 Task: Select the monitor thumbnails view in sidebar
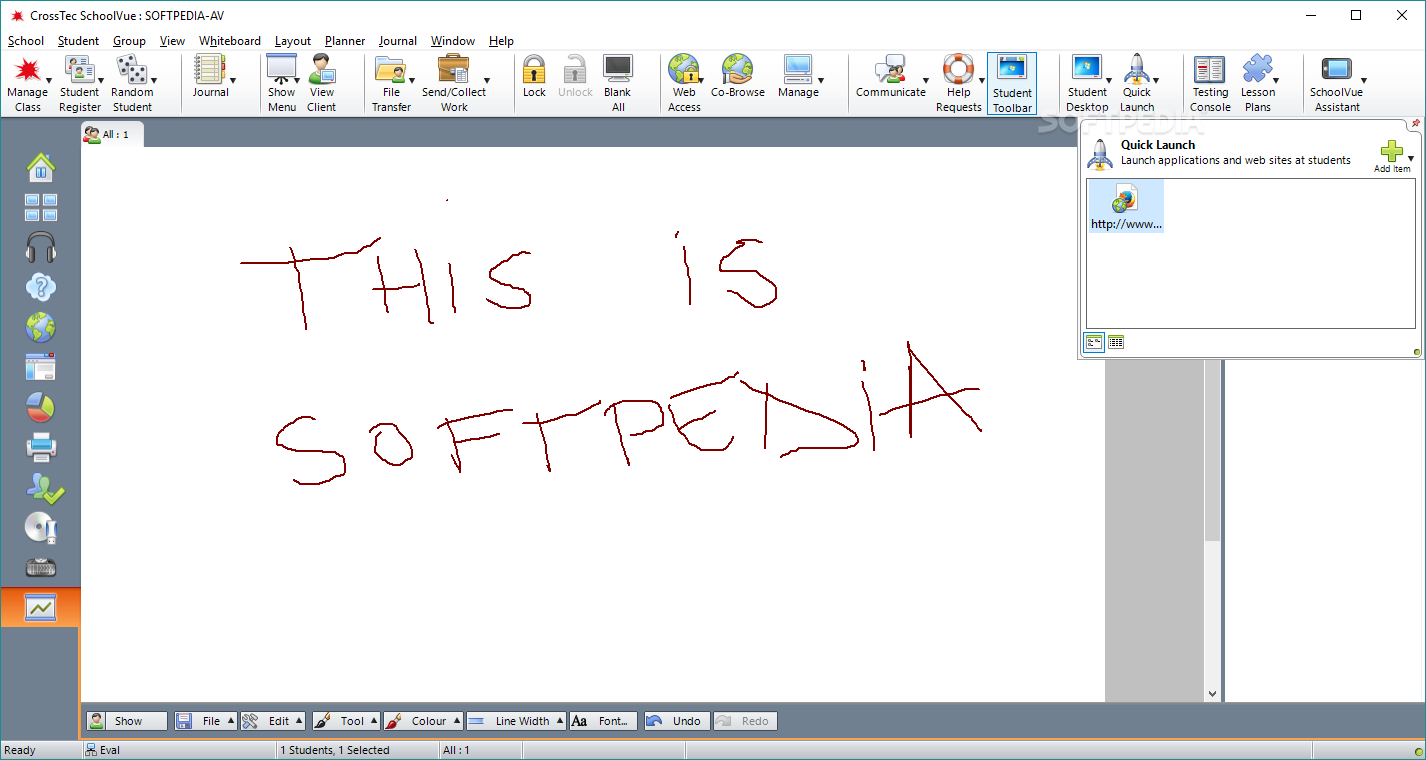click(x=40, y=207)
